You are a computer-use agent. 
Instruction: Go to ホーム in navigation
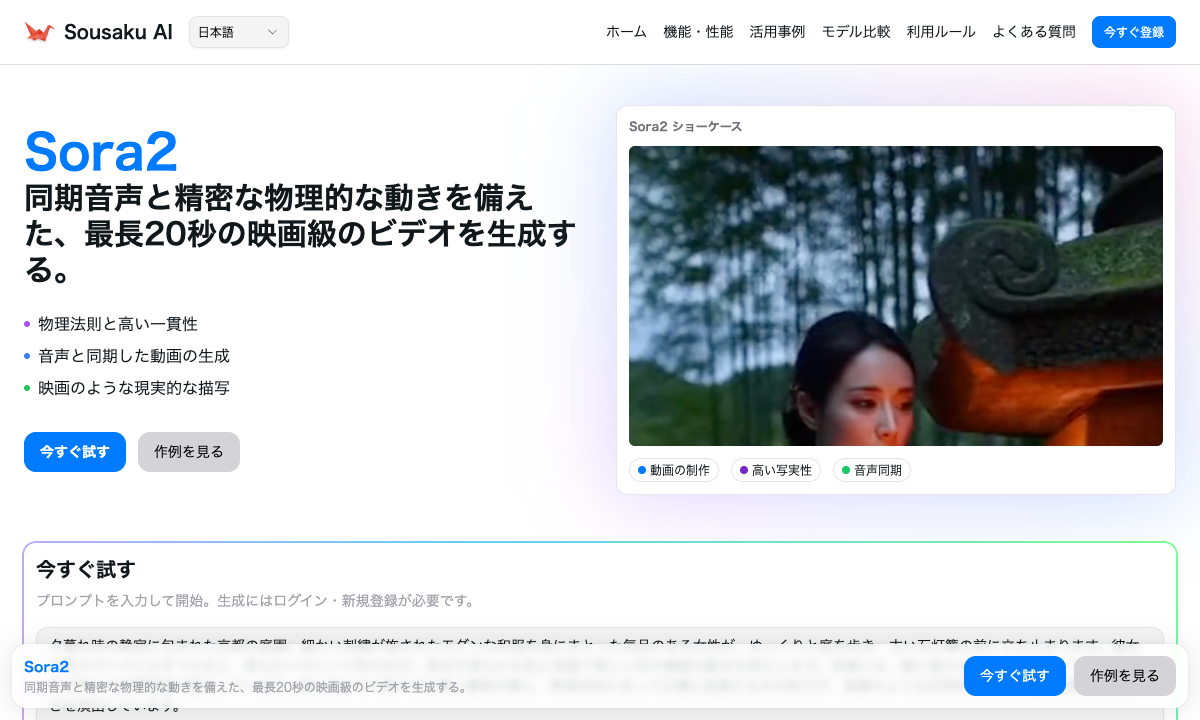626,32
